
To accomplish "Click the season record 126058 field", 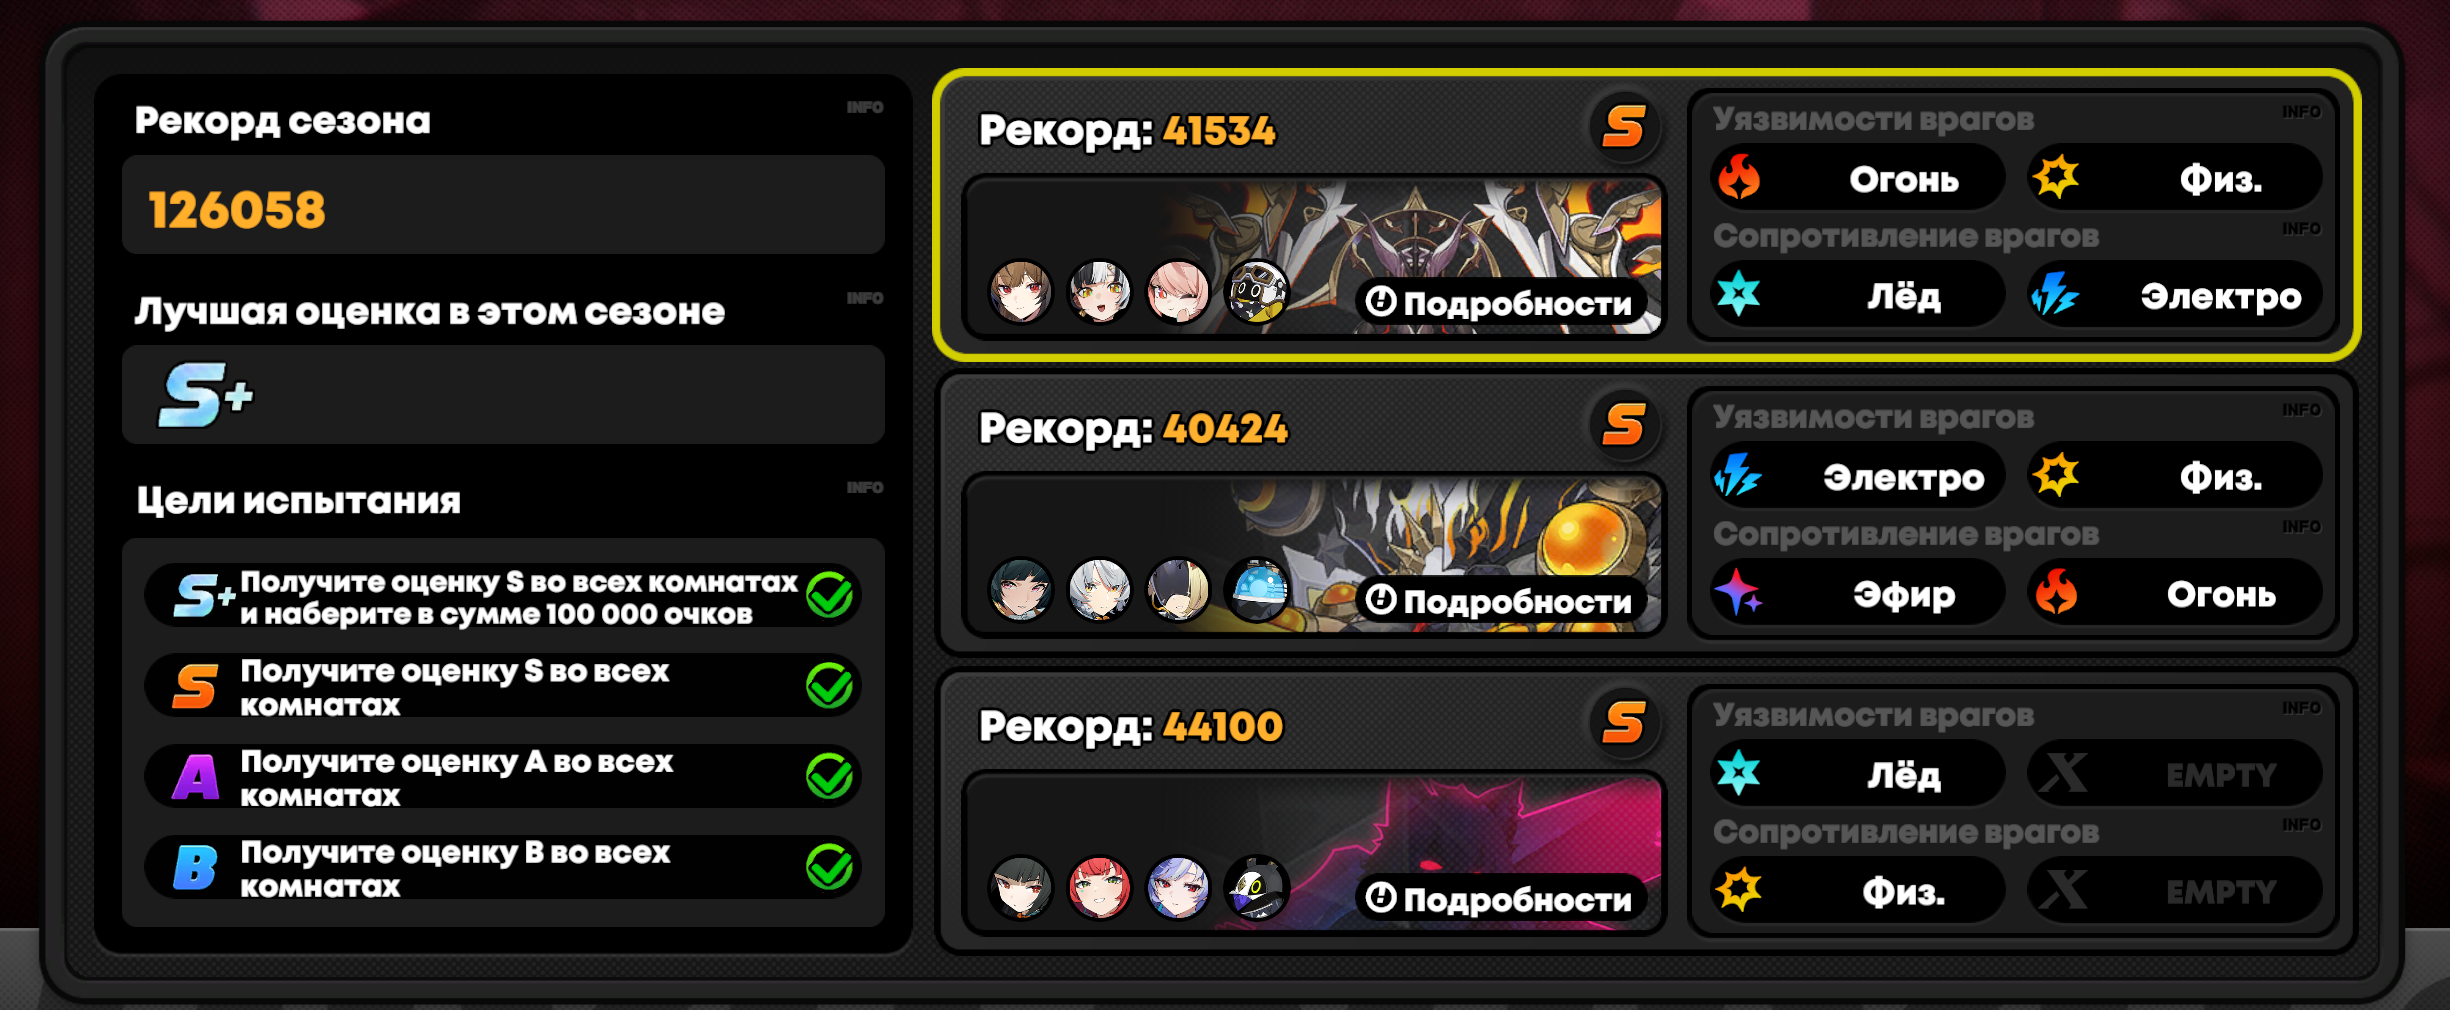I will click(503, 205).
